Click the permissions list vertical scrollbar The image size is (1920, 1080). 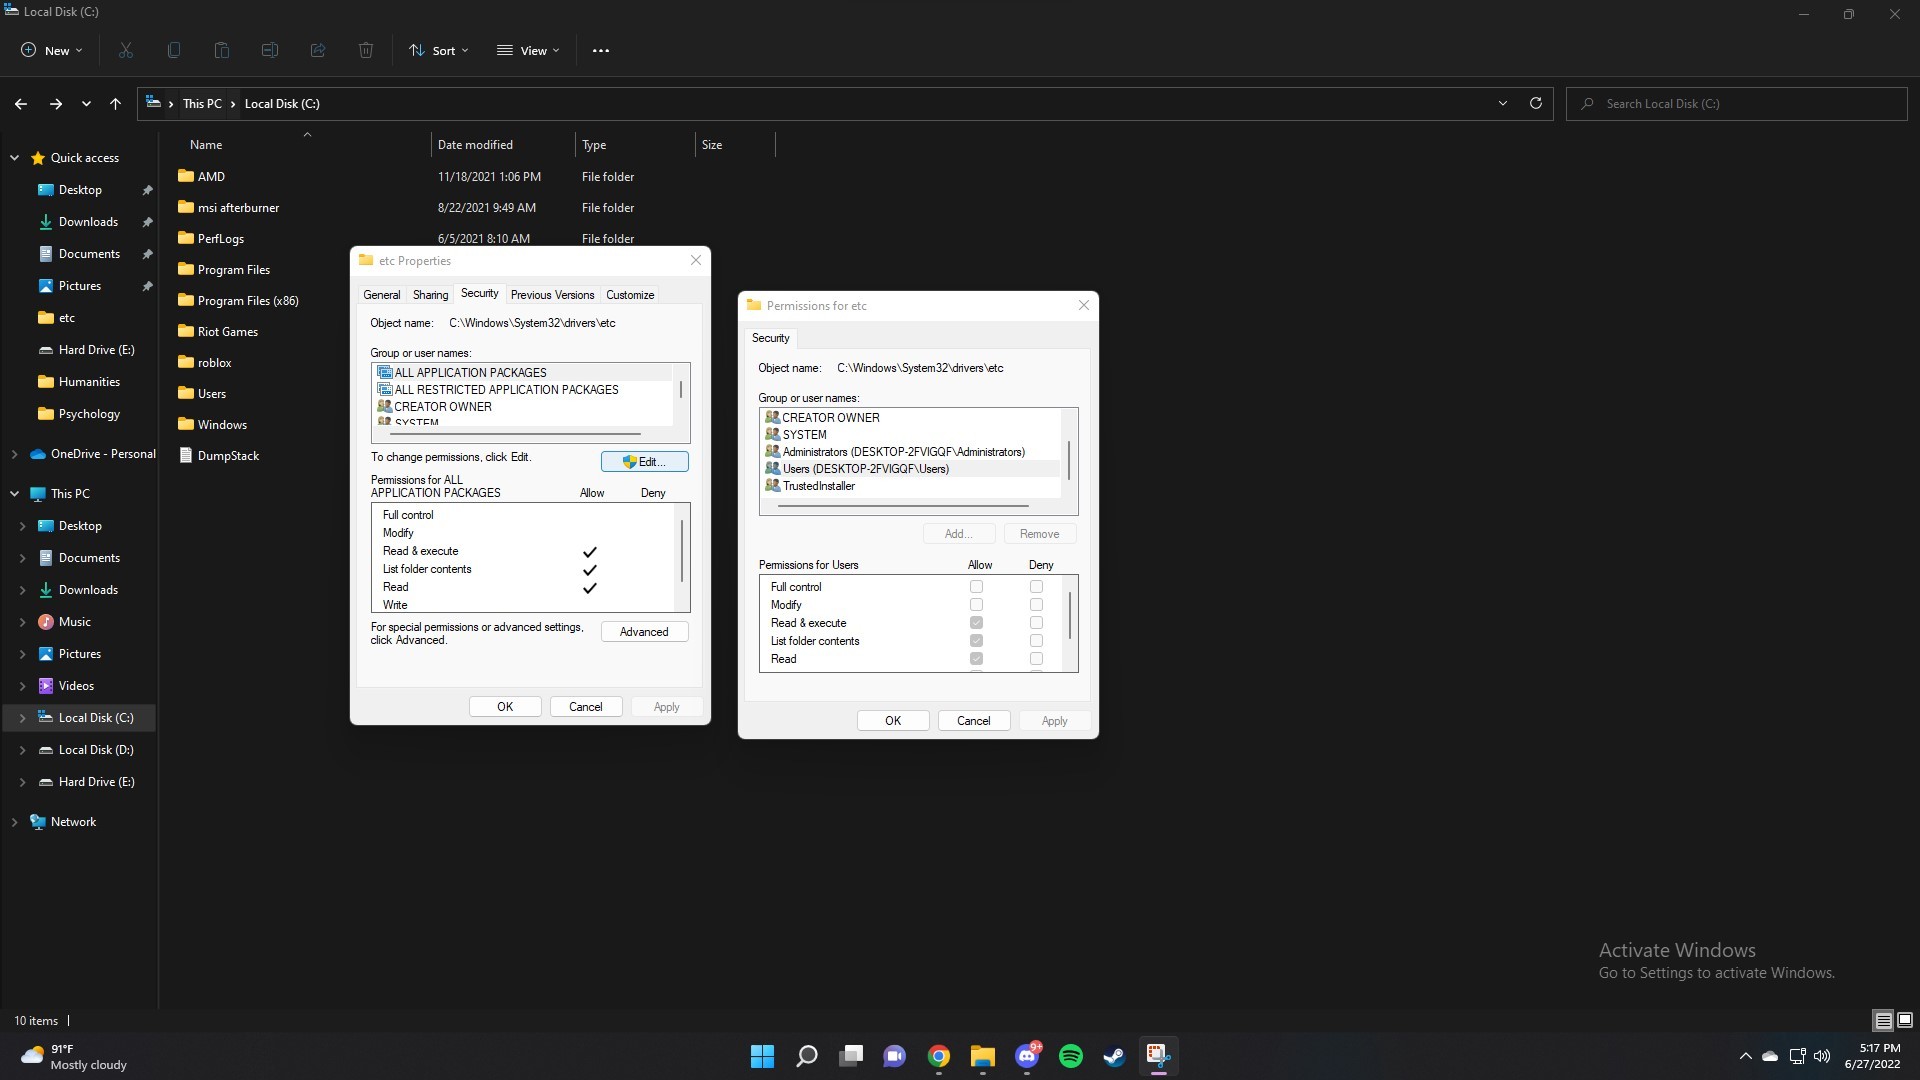[1070, 615]
